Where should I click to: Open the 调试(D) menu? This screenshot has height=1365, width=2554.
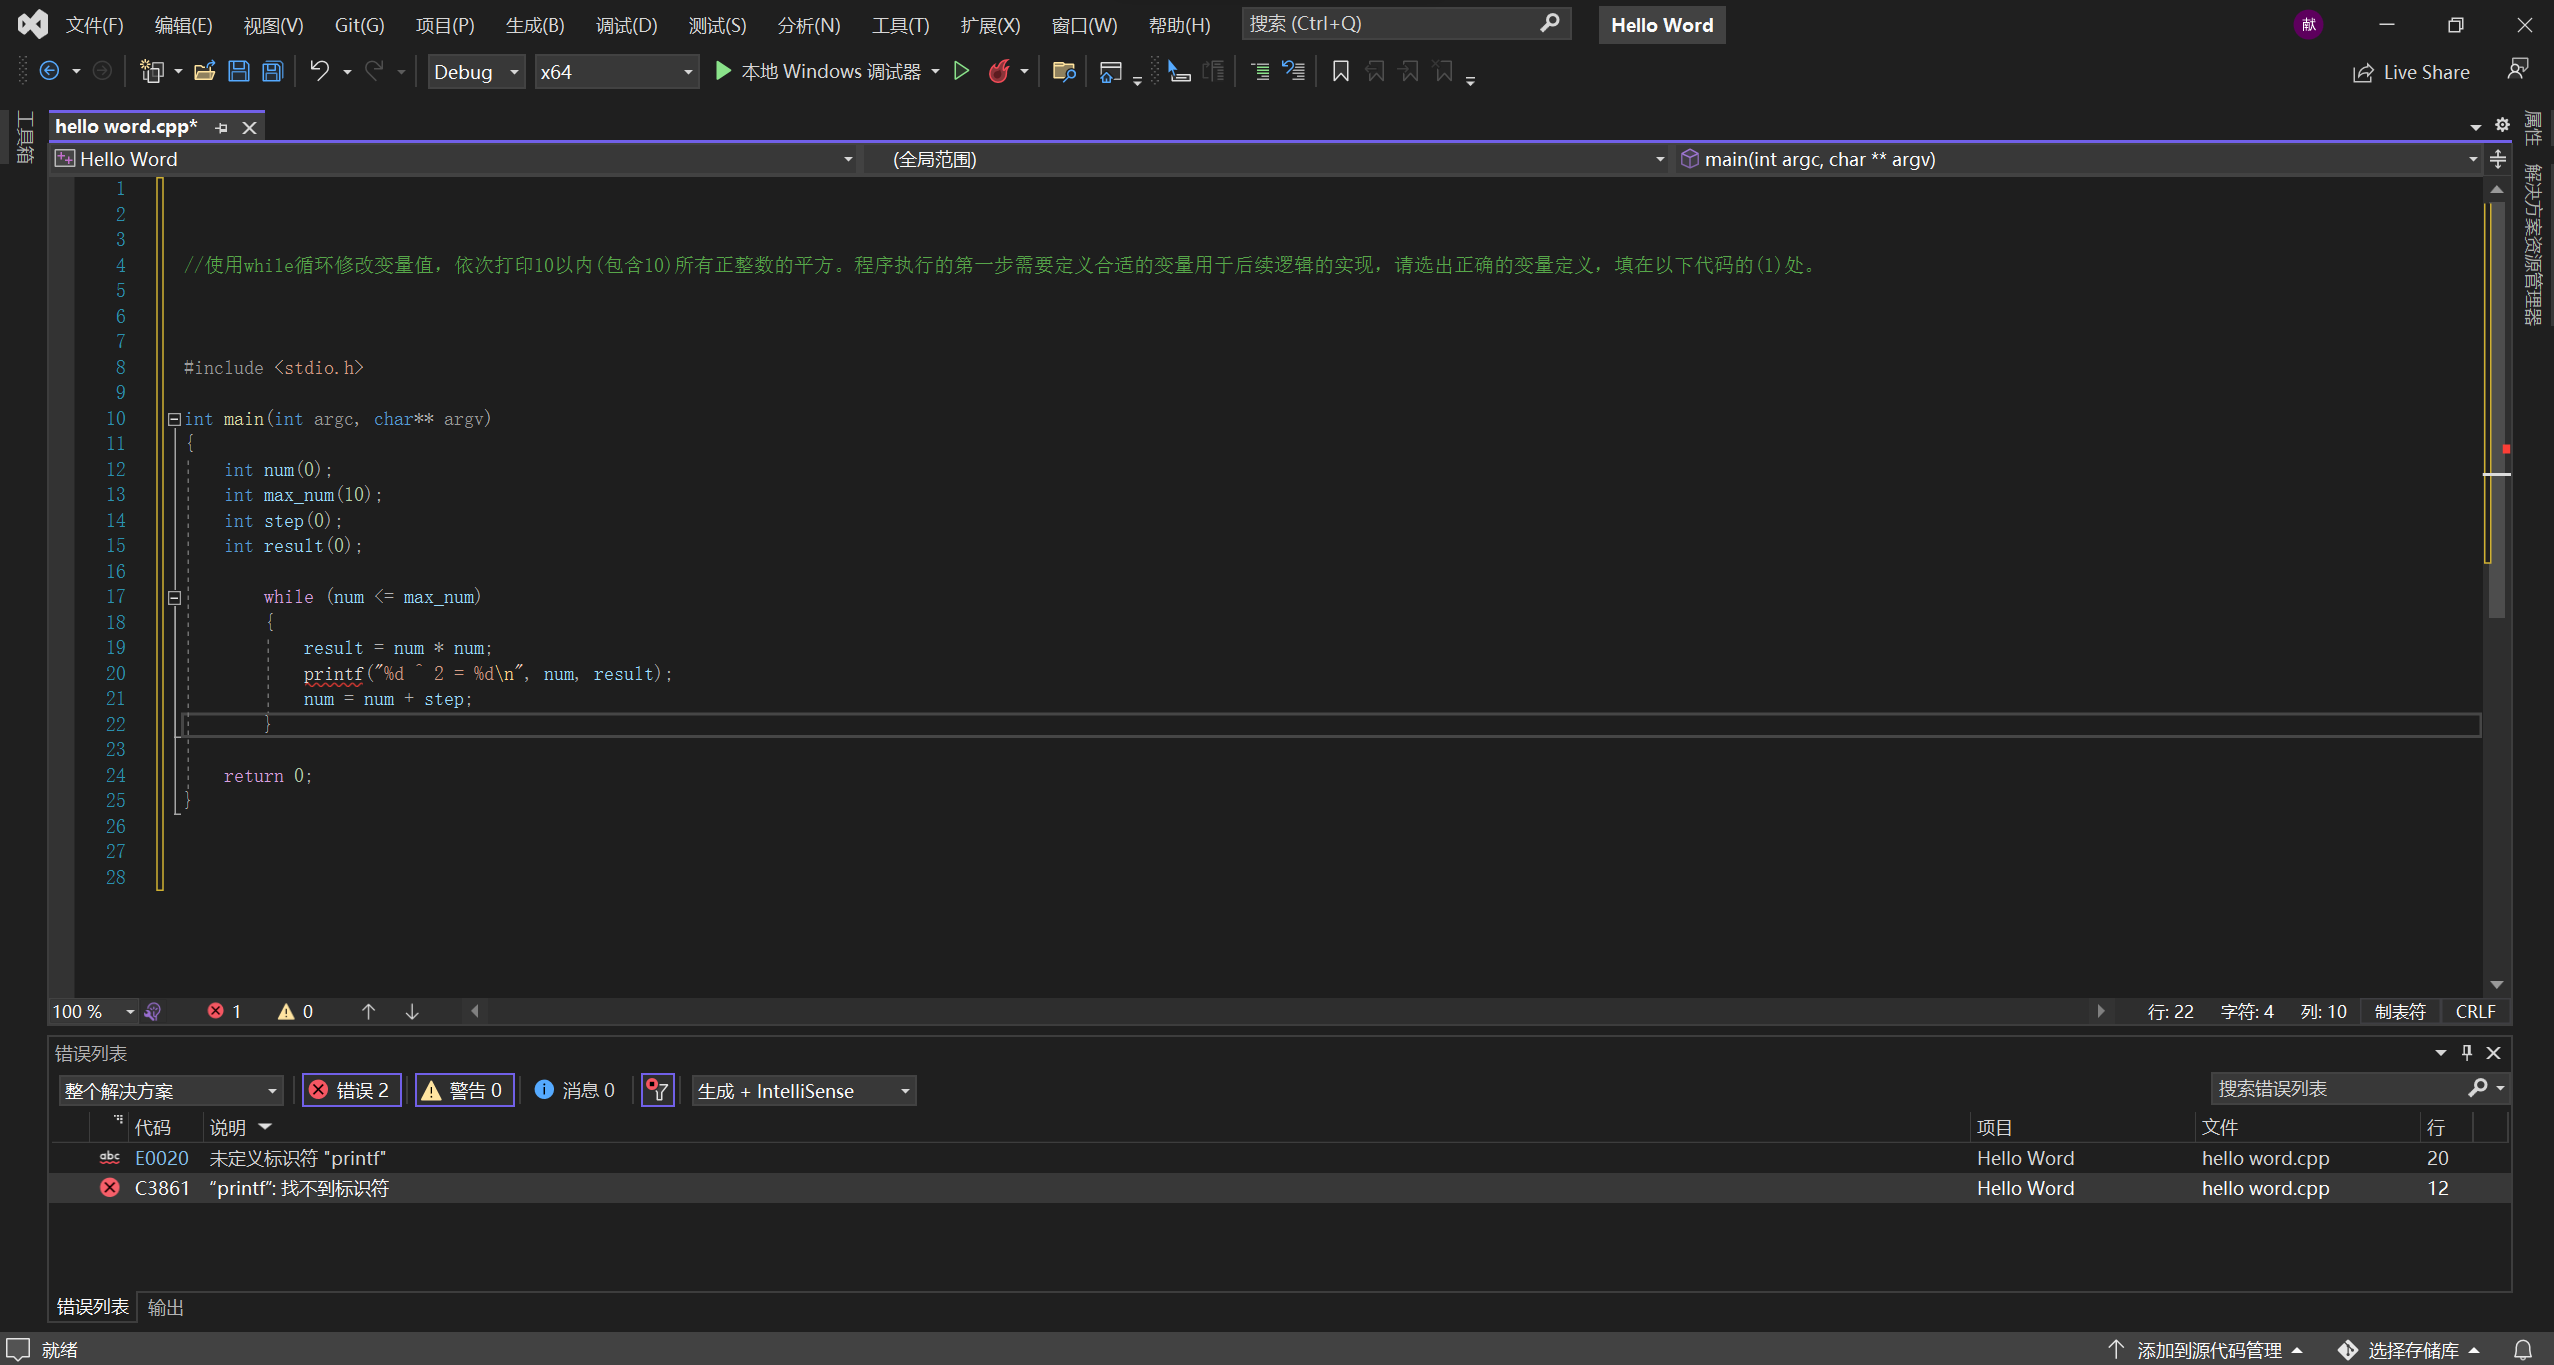coord(626,25)
